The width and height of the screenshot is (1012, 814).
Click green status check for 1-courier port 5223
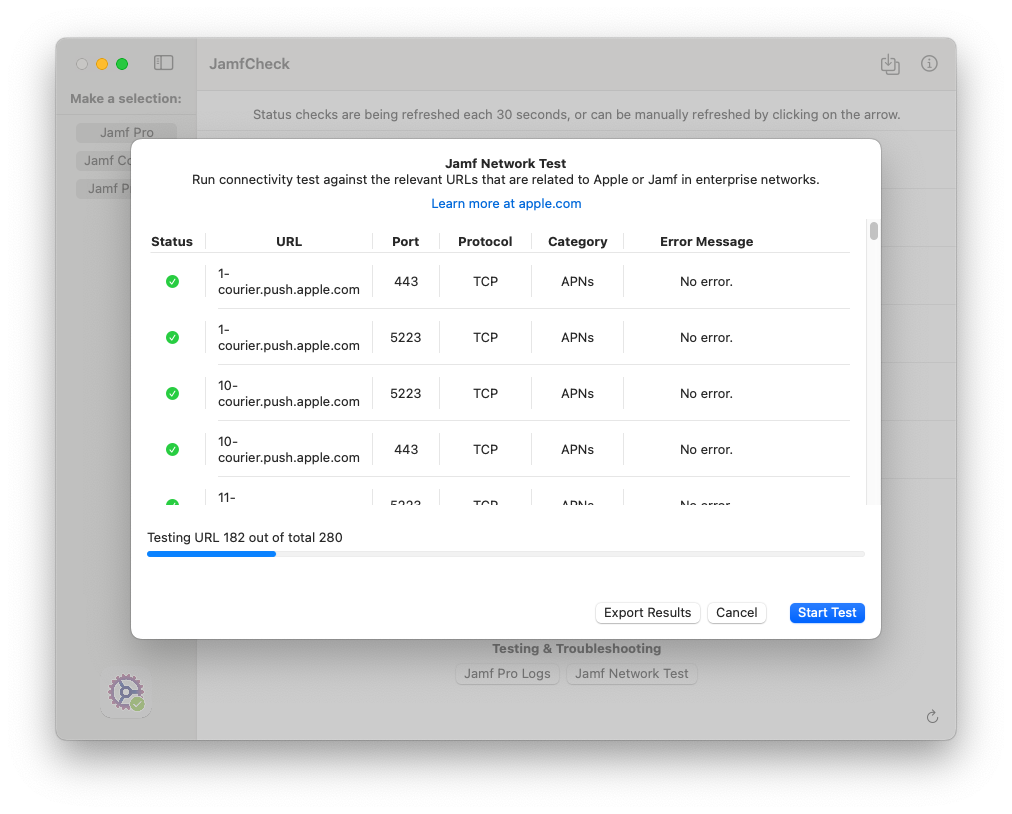click(x=172, y=338)
